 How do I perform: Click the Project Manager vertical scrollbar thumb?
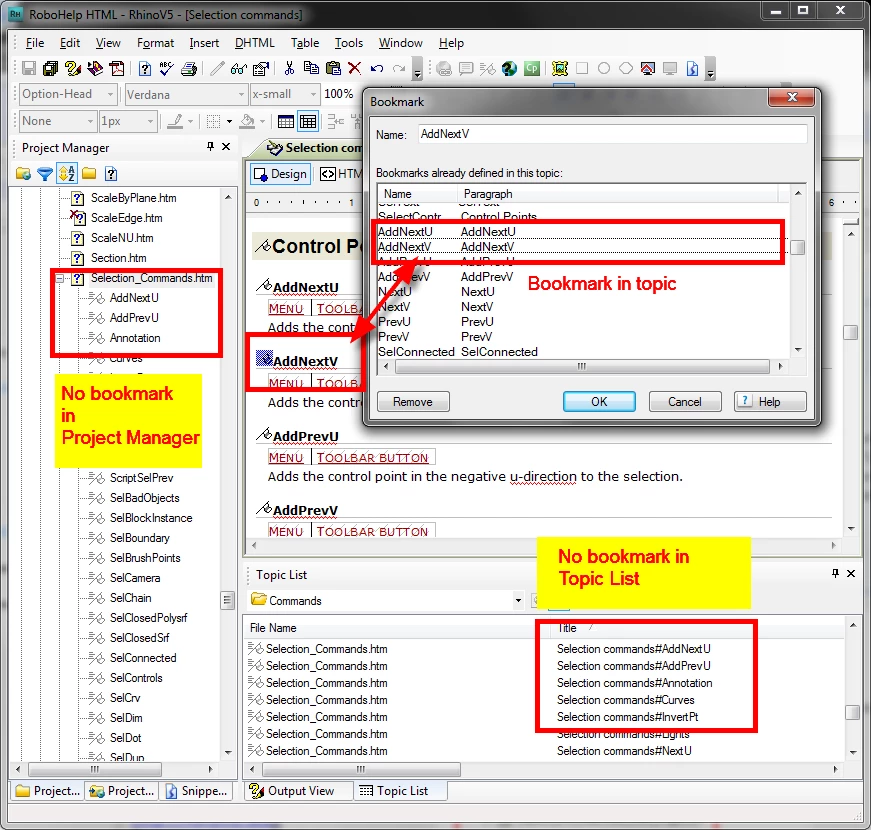pos(227,600)
